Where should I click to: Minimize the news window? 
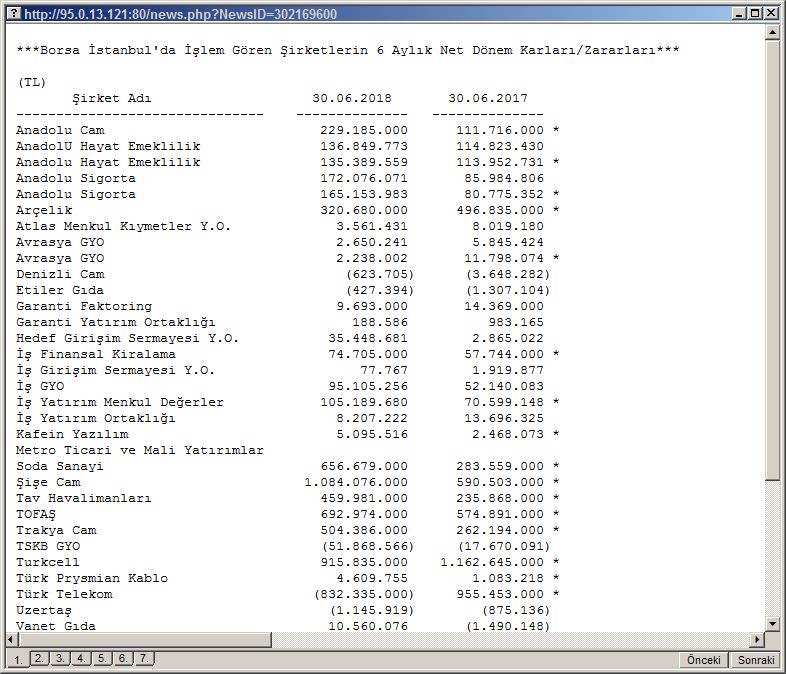click(x=739, y=14)
